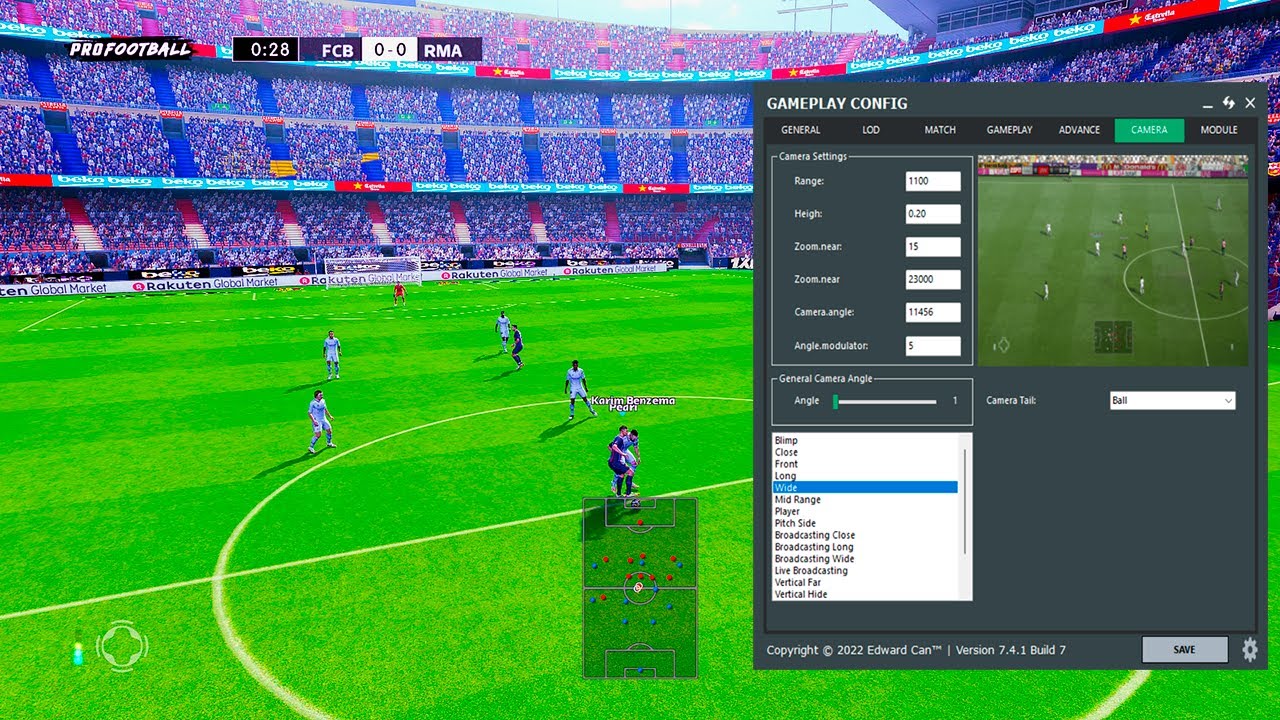Select Vertical Hide camera preset
Screen dimensions: 1280x720
[x=865, y=594]
